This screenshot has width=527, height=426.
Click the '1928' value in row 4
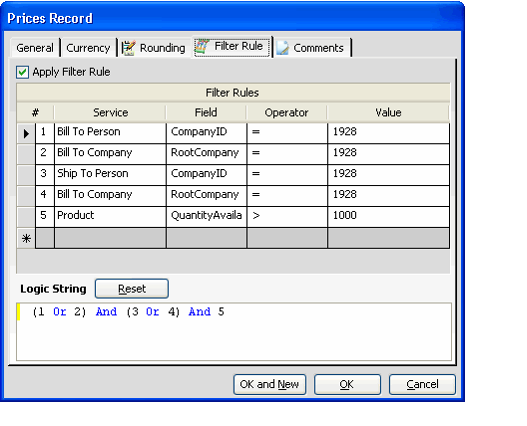[x=388, y=196]
